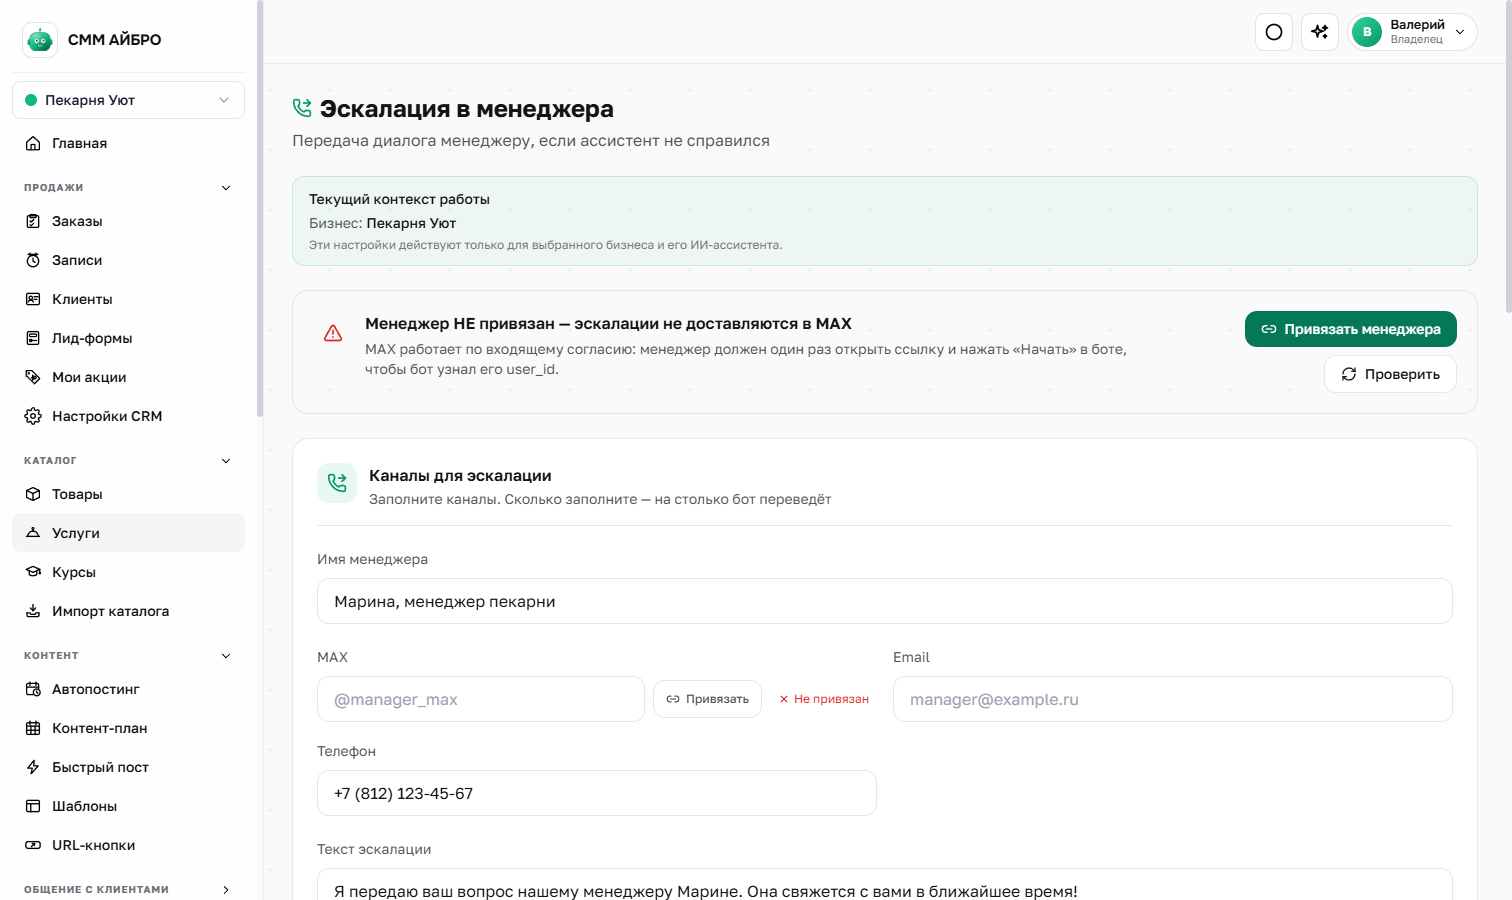Open the Пекарня Уют business dropdown
Viewport: 1512px width, 900px height.
click(128, 100)
